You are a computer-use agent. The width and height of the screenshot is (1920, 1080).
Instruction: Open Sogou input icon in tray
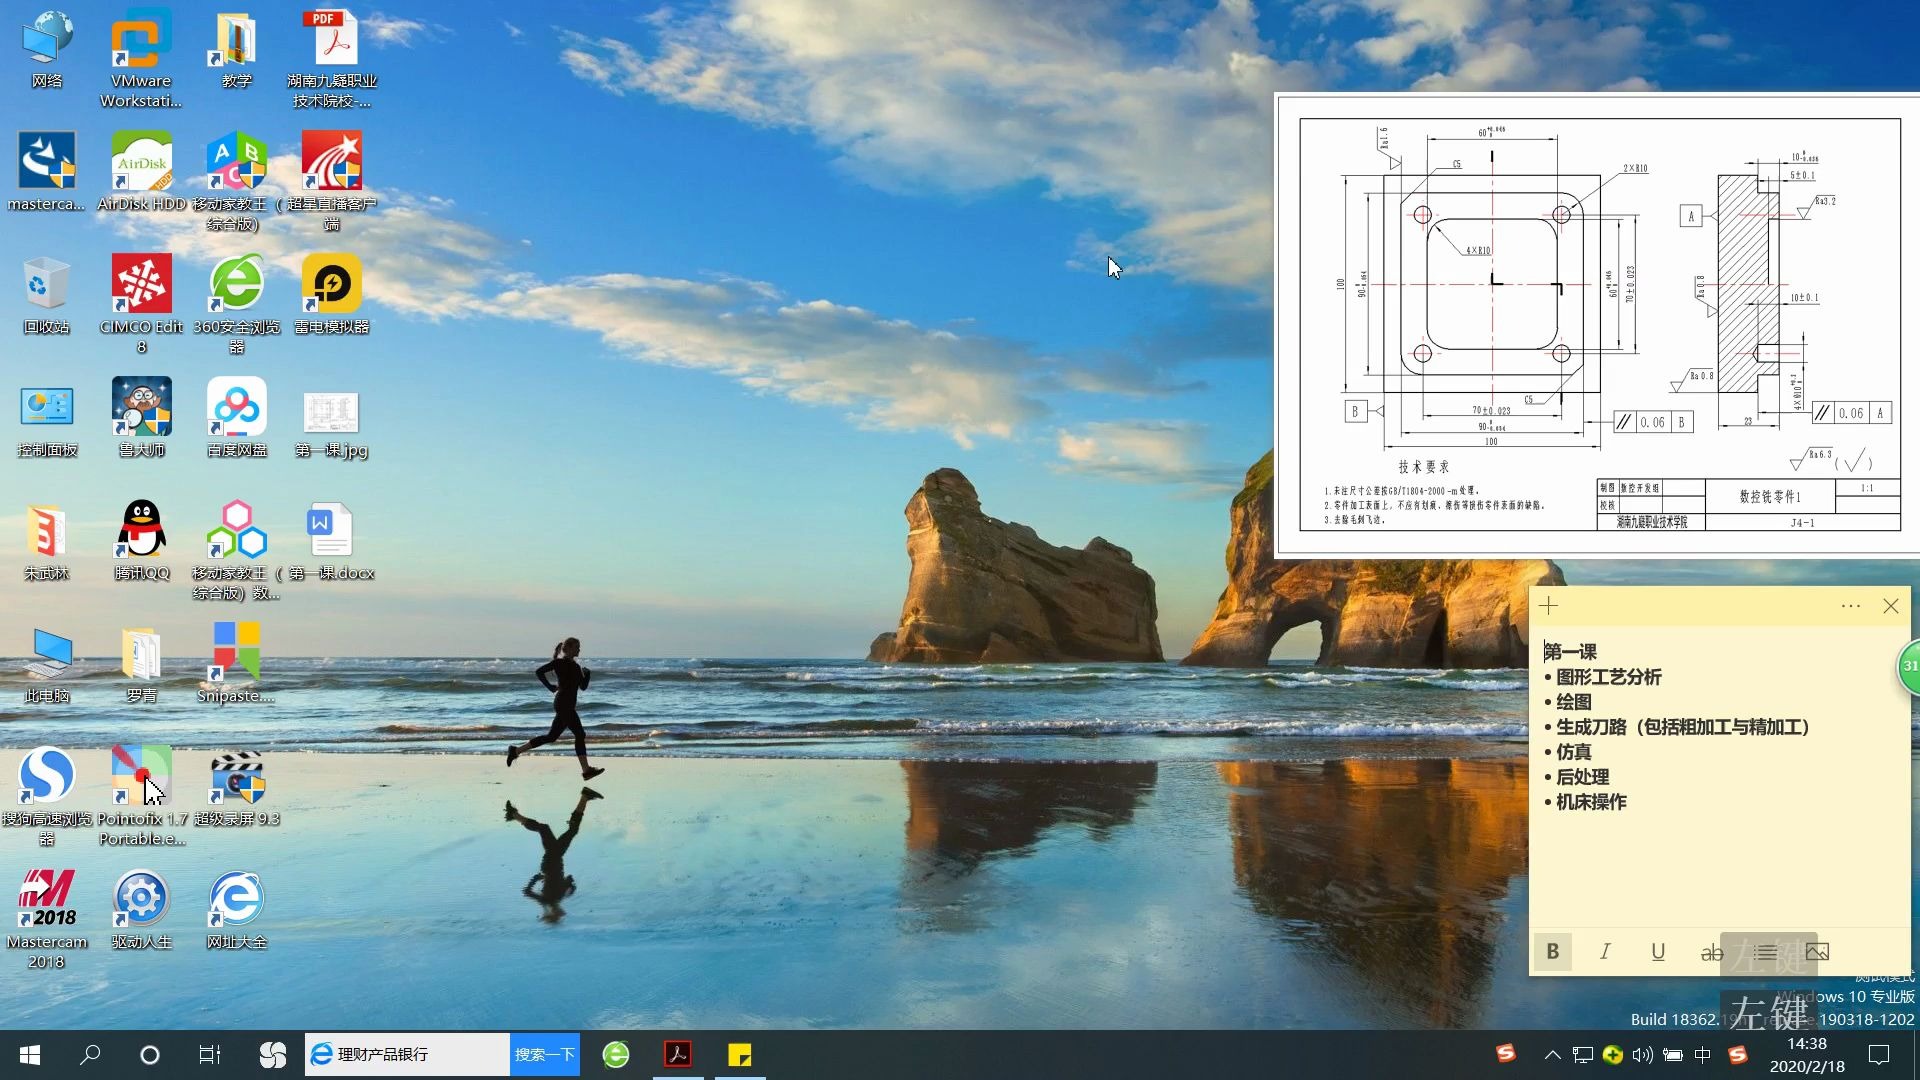[1738, 1055]
